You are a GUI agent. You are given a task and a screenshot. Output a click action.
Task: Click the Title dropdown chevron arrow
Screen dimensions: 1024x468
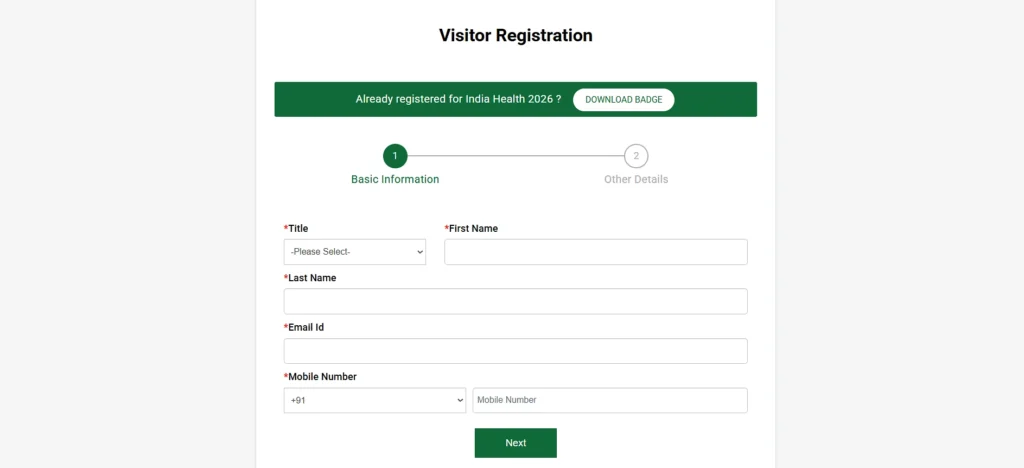[x=420, y=252]
